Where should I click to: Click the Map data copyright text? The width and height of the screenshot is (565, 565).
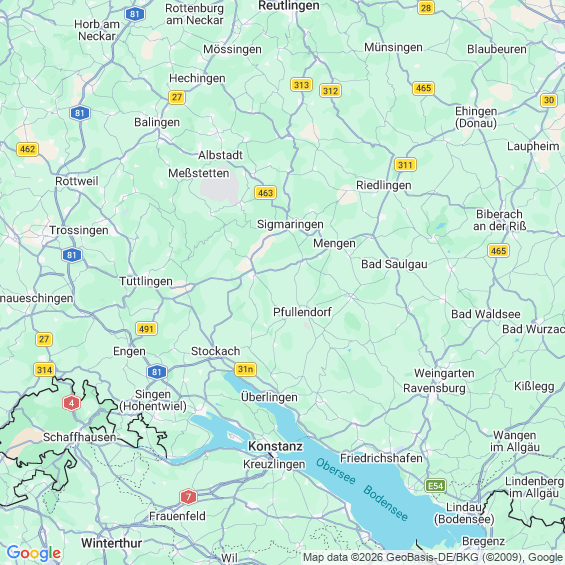click(433, 557)
